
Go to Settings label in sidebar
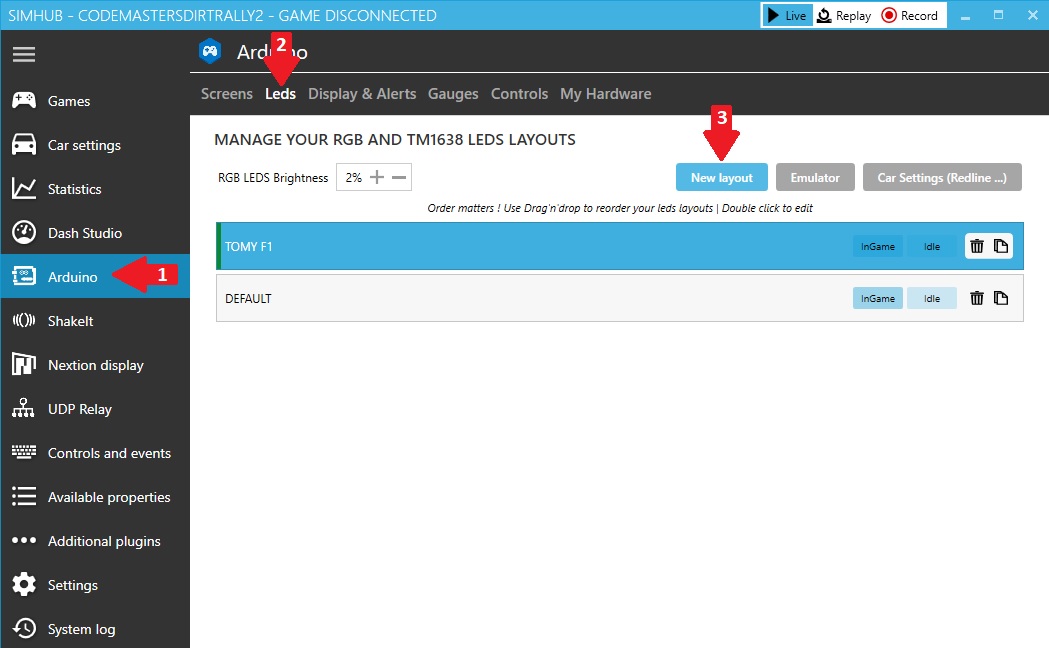point(73,585)
